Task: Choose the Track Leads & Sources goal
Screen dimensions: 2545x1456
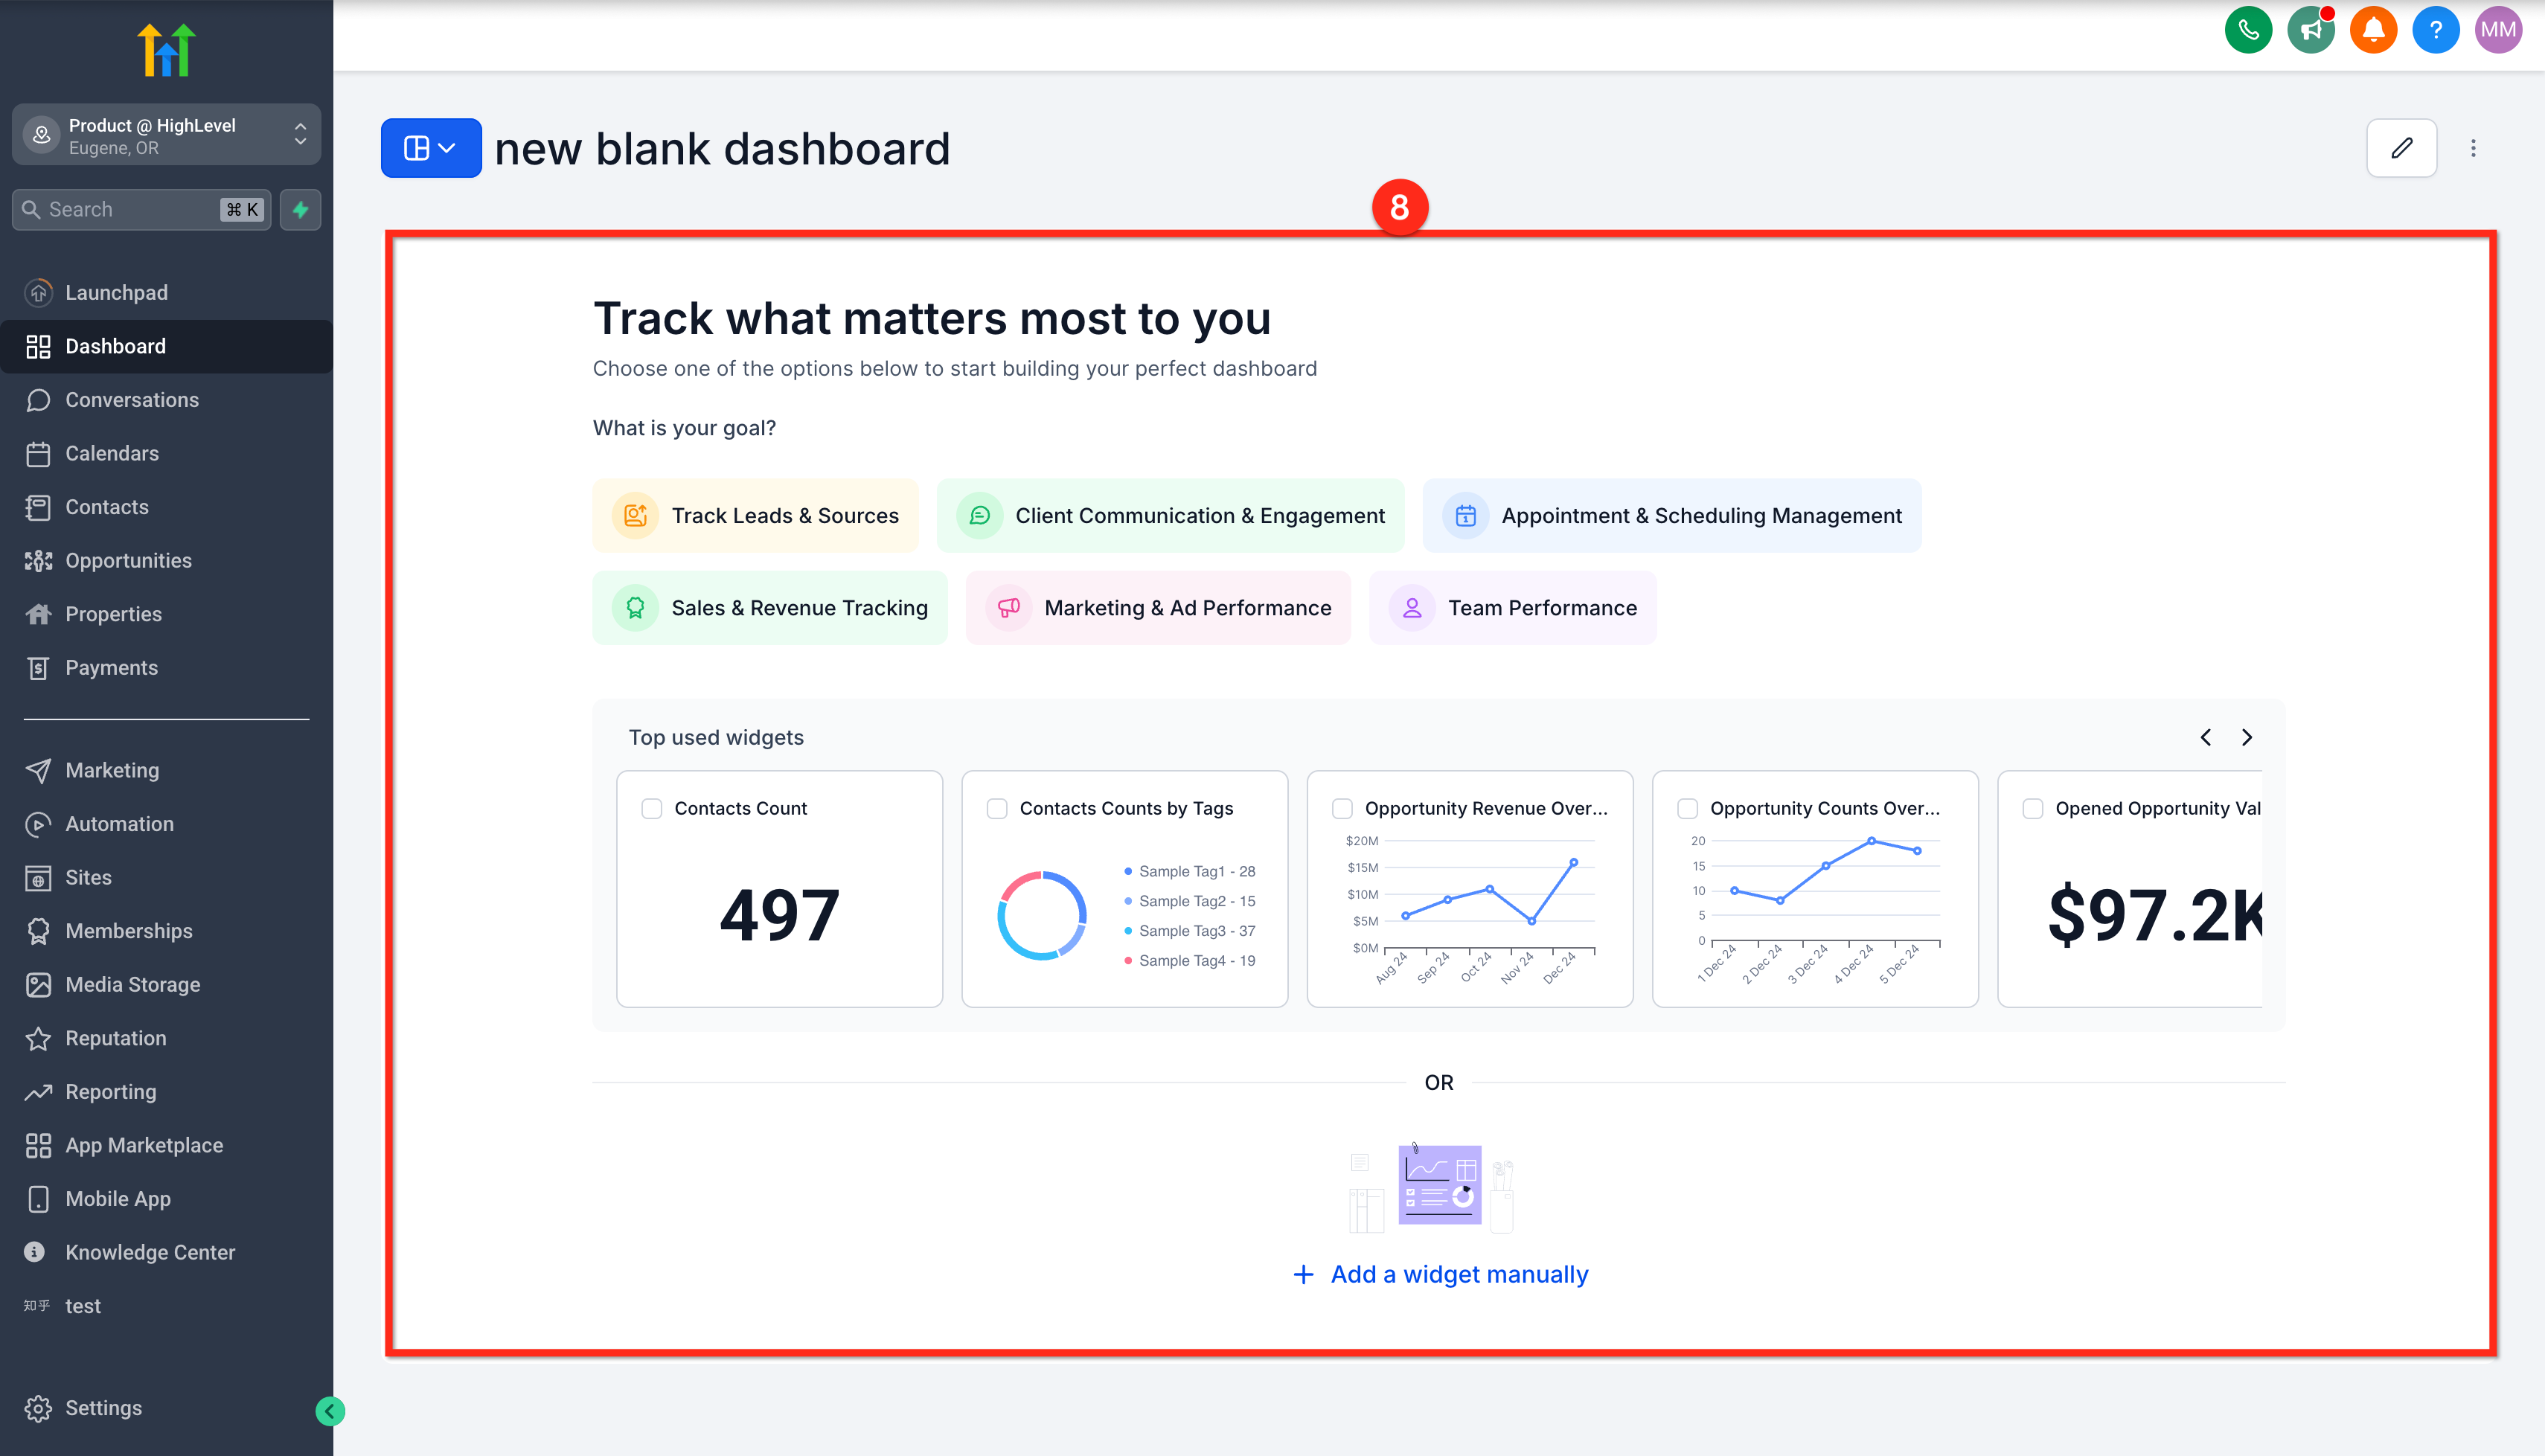Action: point(755,515)
